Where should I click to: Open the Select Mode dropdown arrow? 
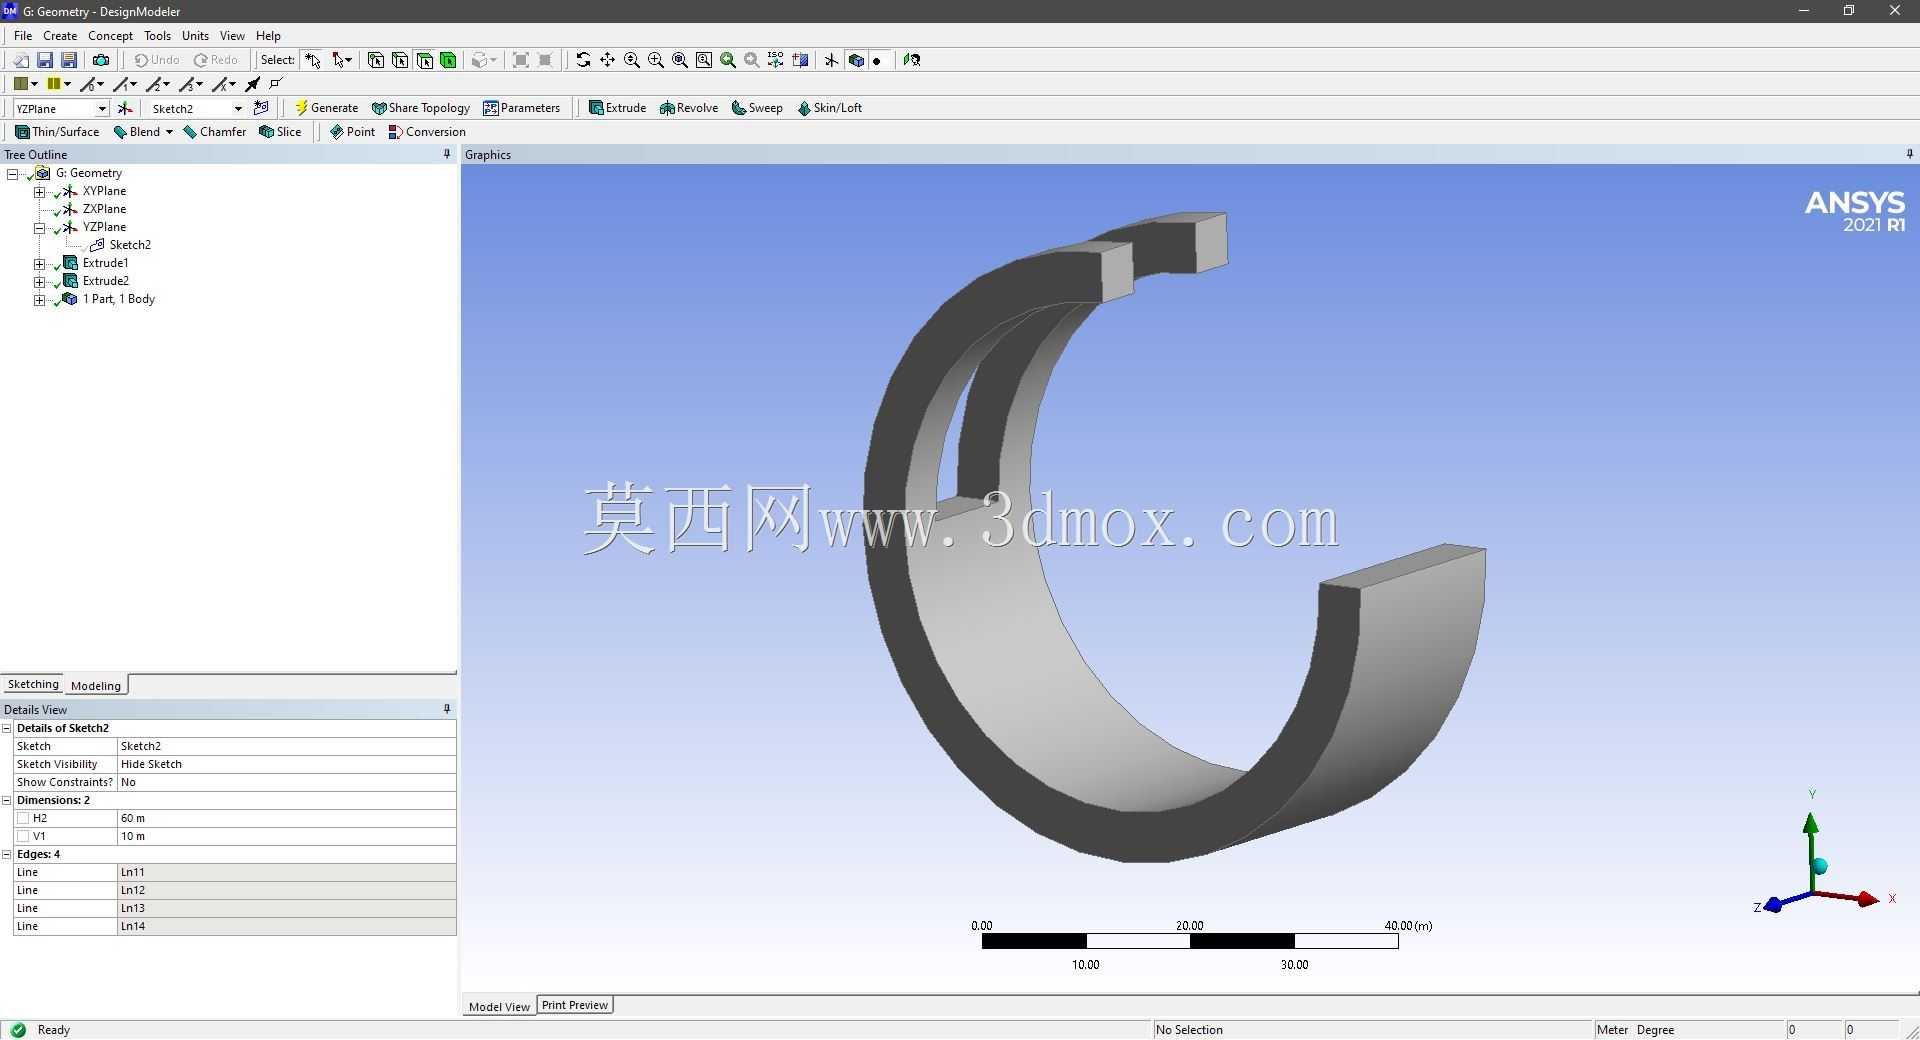[348, 60]
